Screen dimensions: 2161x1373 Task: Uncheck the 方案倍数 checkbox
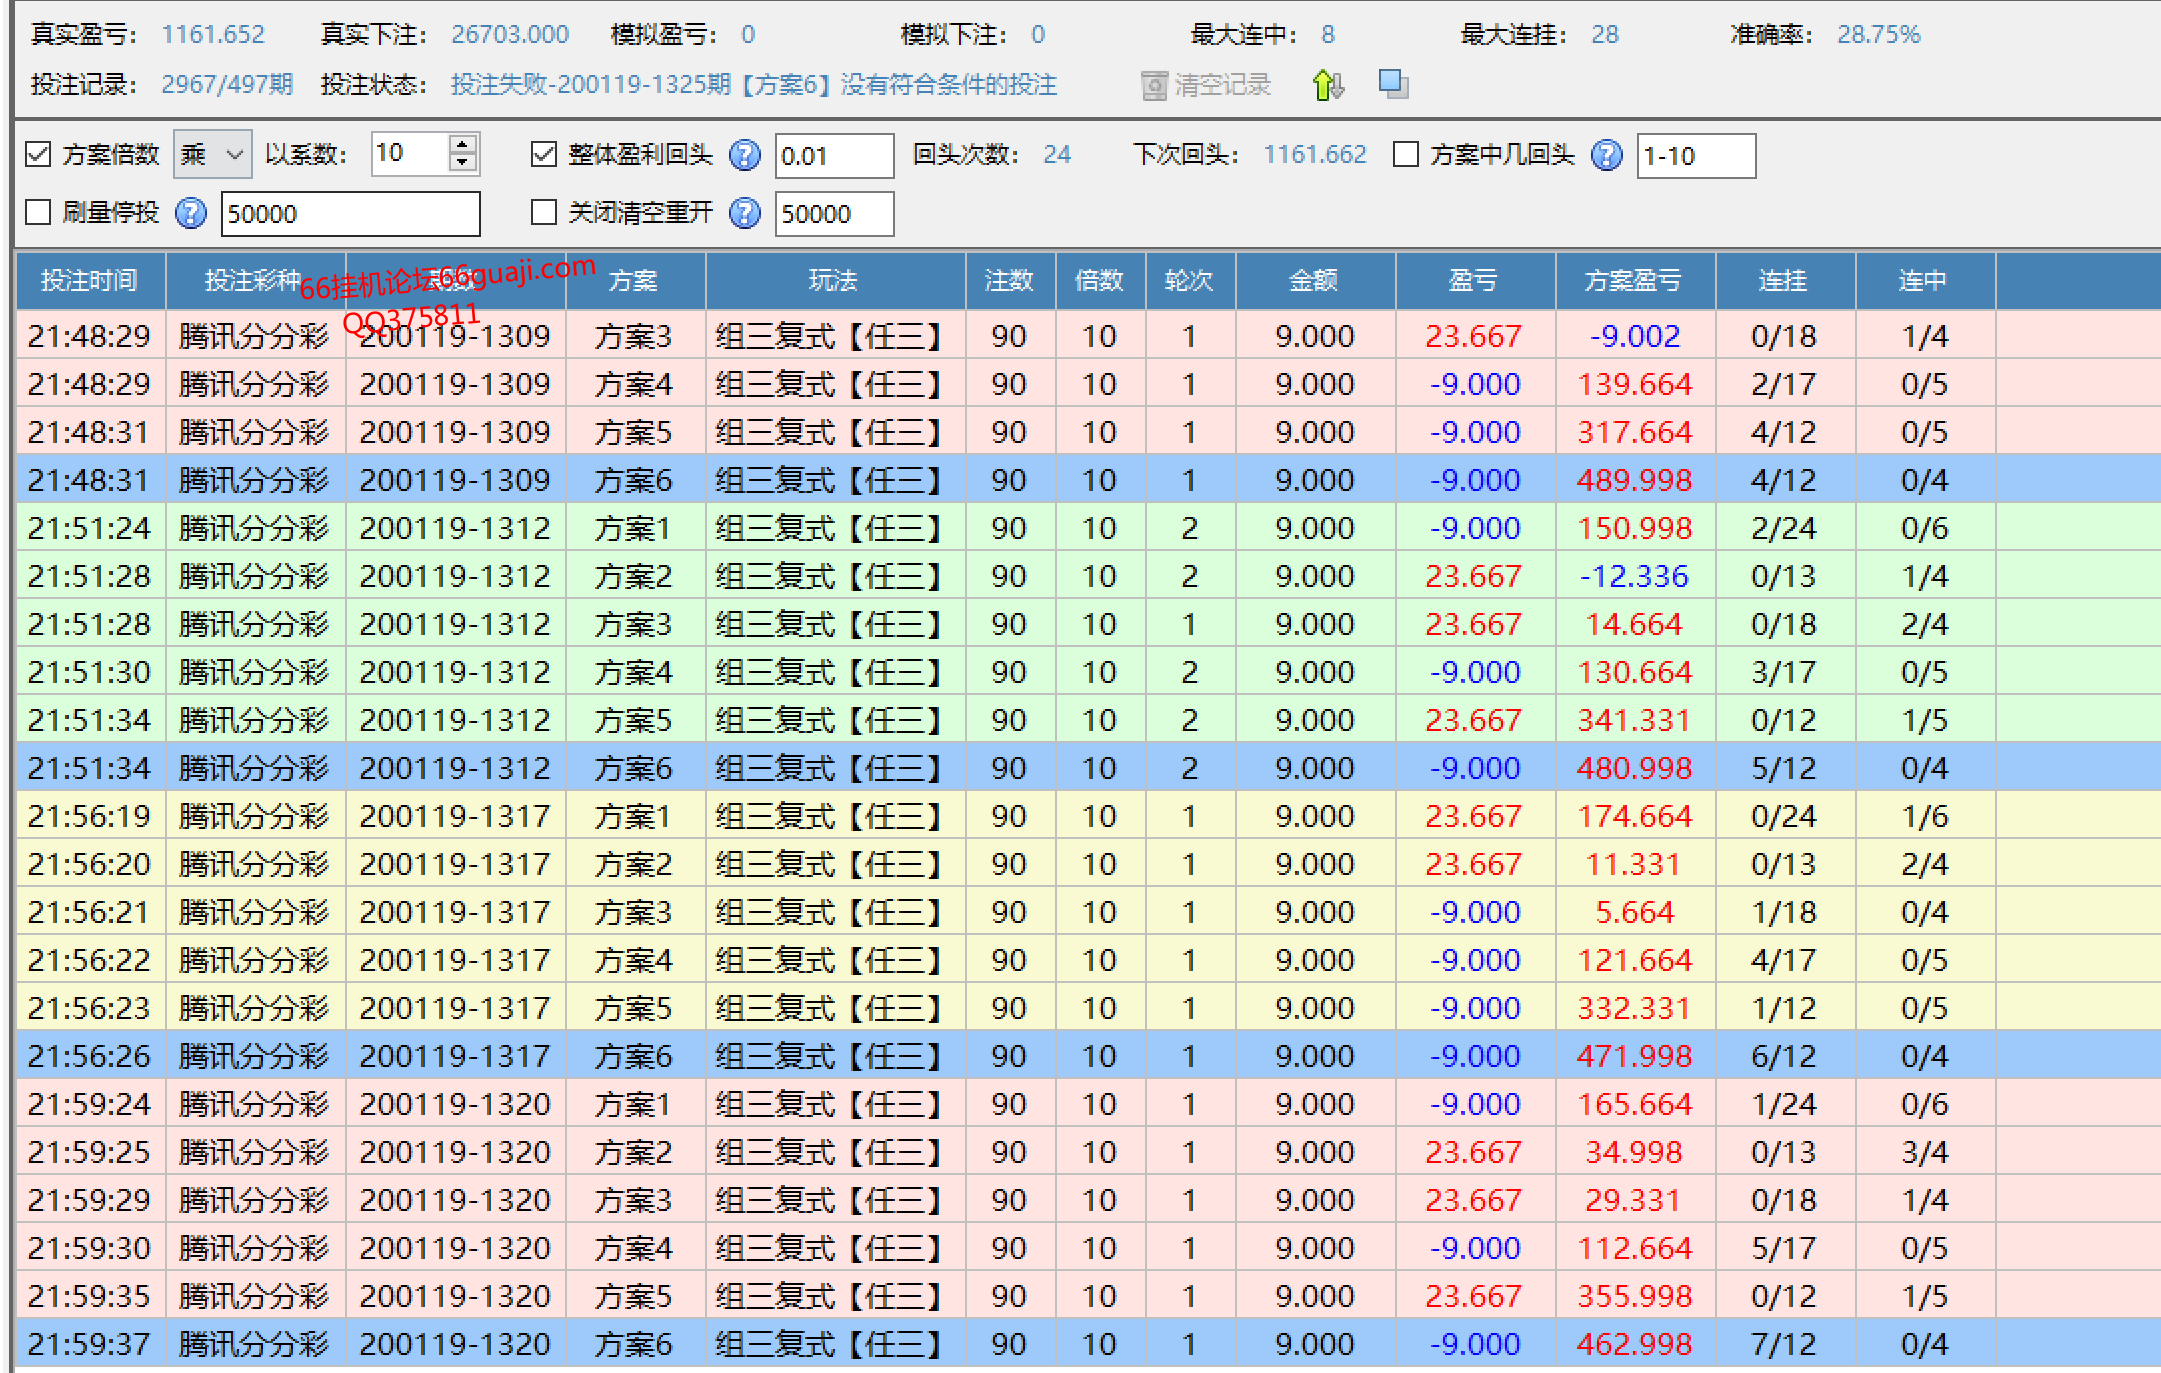[38, 154]
